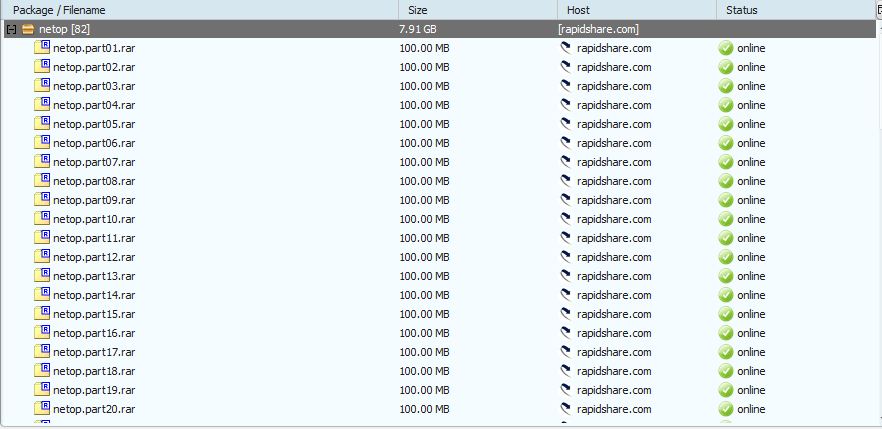This screenshot has width=882, height=429.
Task: Select file name netop.part05.rar
Action: click(94, 124)
